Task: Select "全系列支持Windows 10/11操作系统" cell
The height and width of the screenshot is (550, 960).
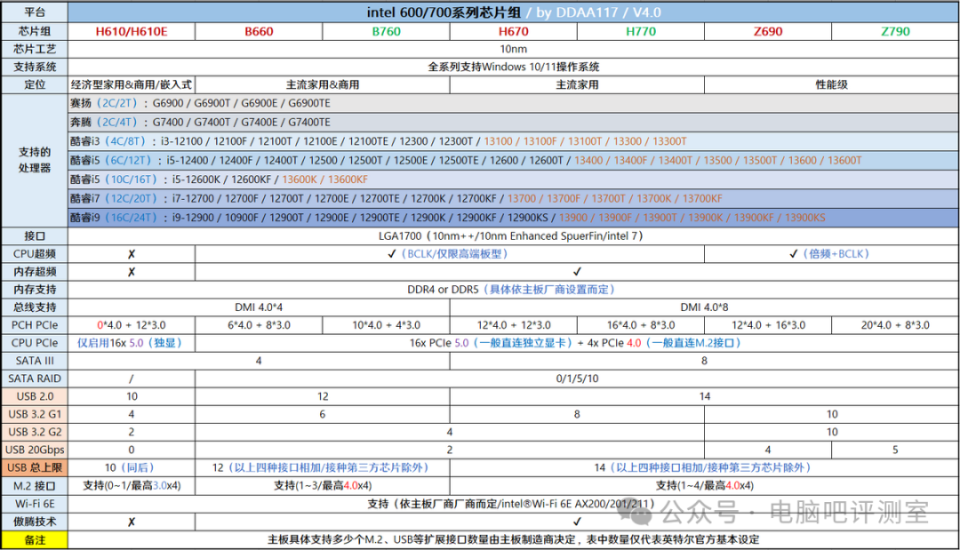Action: (513, 67)
